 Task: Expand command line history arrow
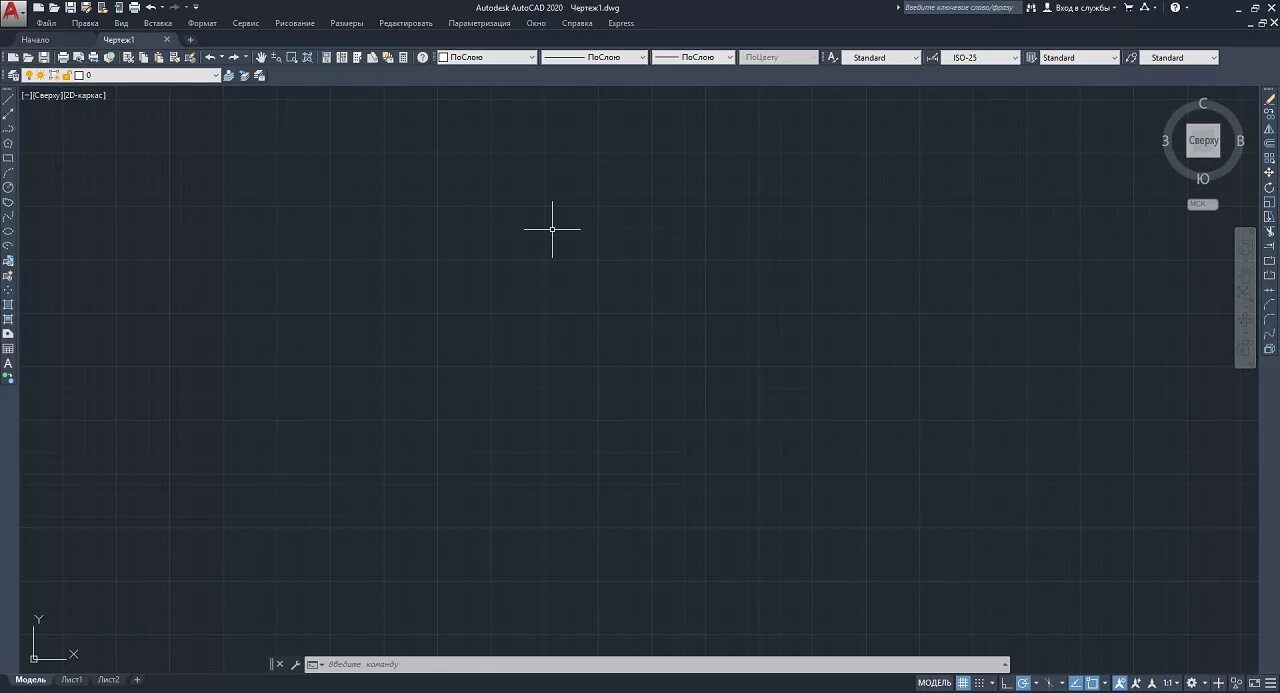(x=1005, y=664)
